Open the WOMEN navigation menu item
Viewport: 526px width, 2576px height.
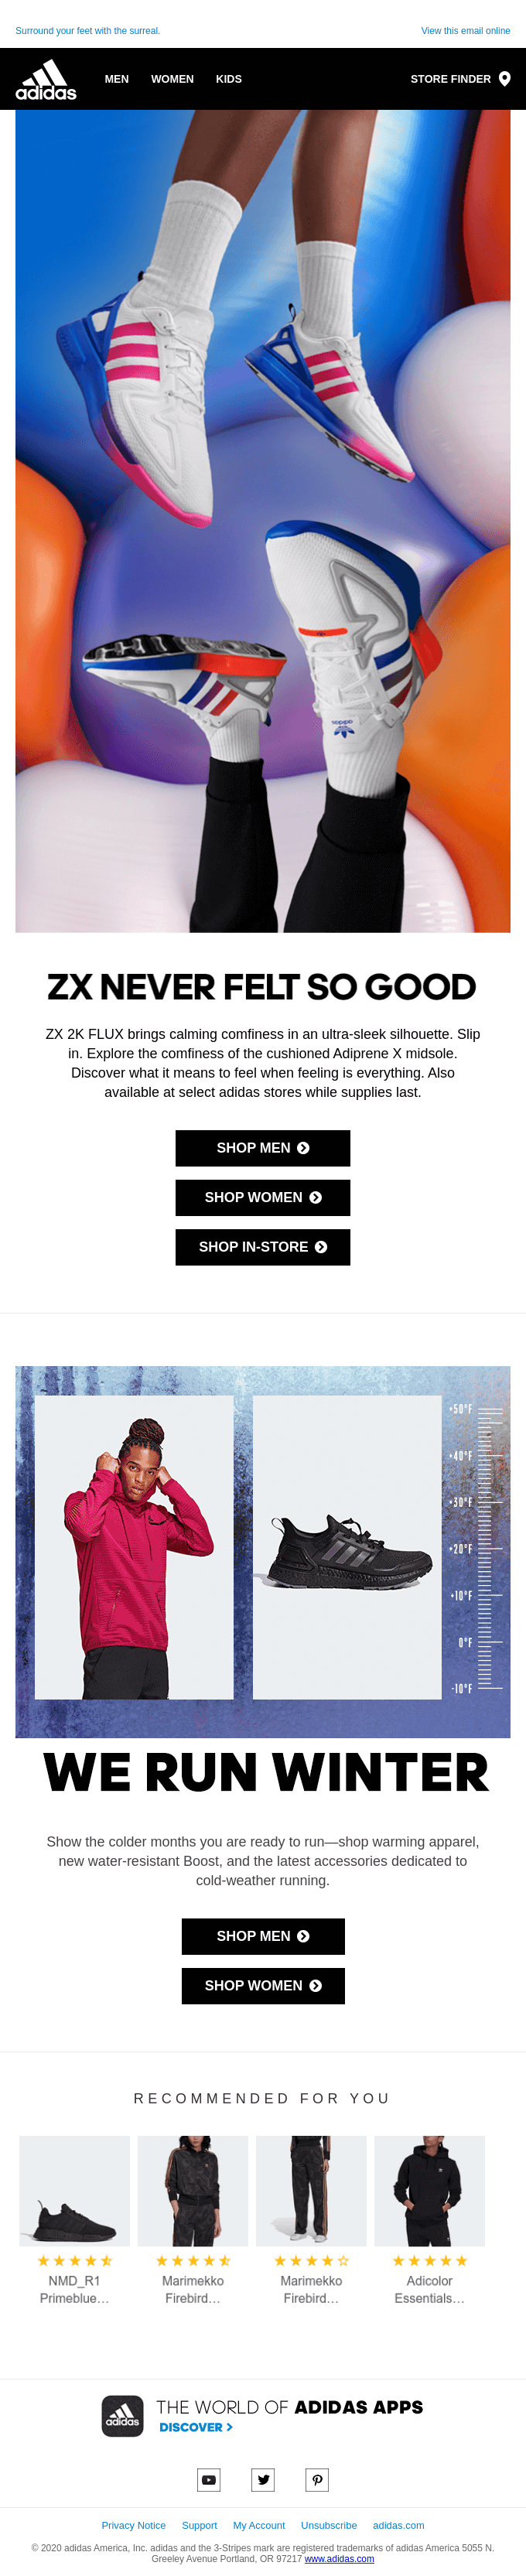click(172, 79)
